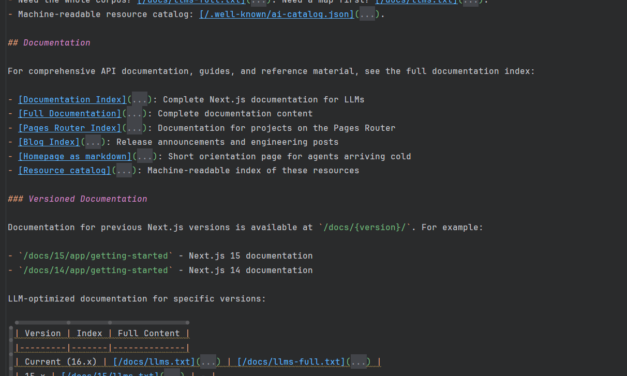Viewport: 627px width, 376px height.
Task: Place cursor in the ## Documentation heading
Action: 49,43
